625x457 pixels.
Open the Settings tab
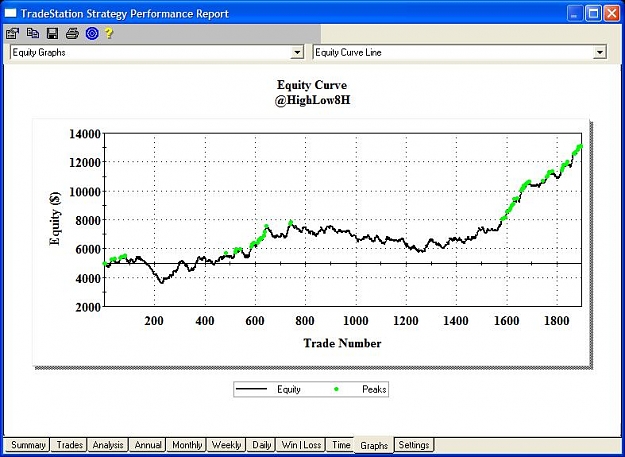[414, 445]
